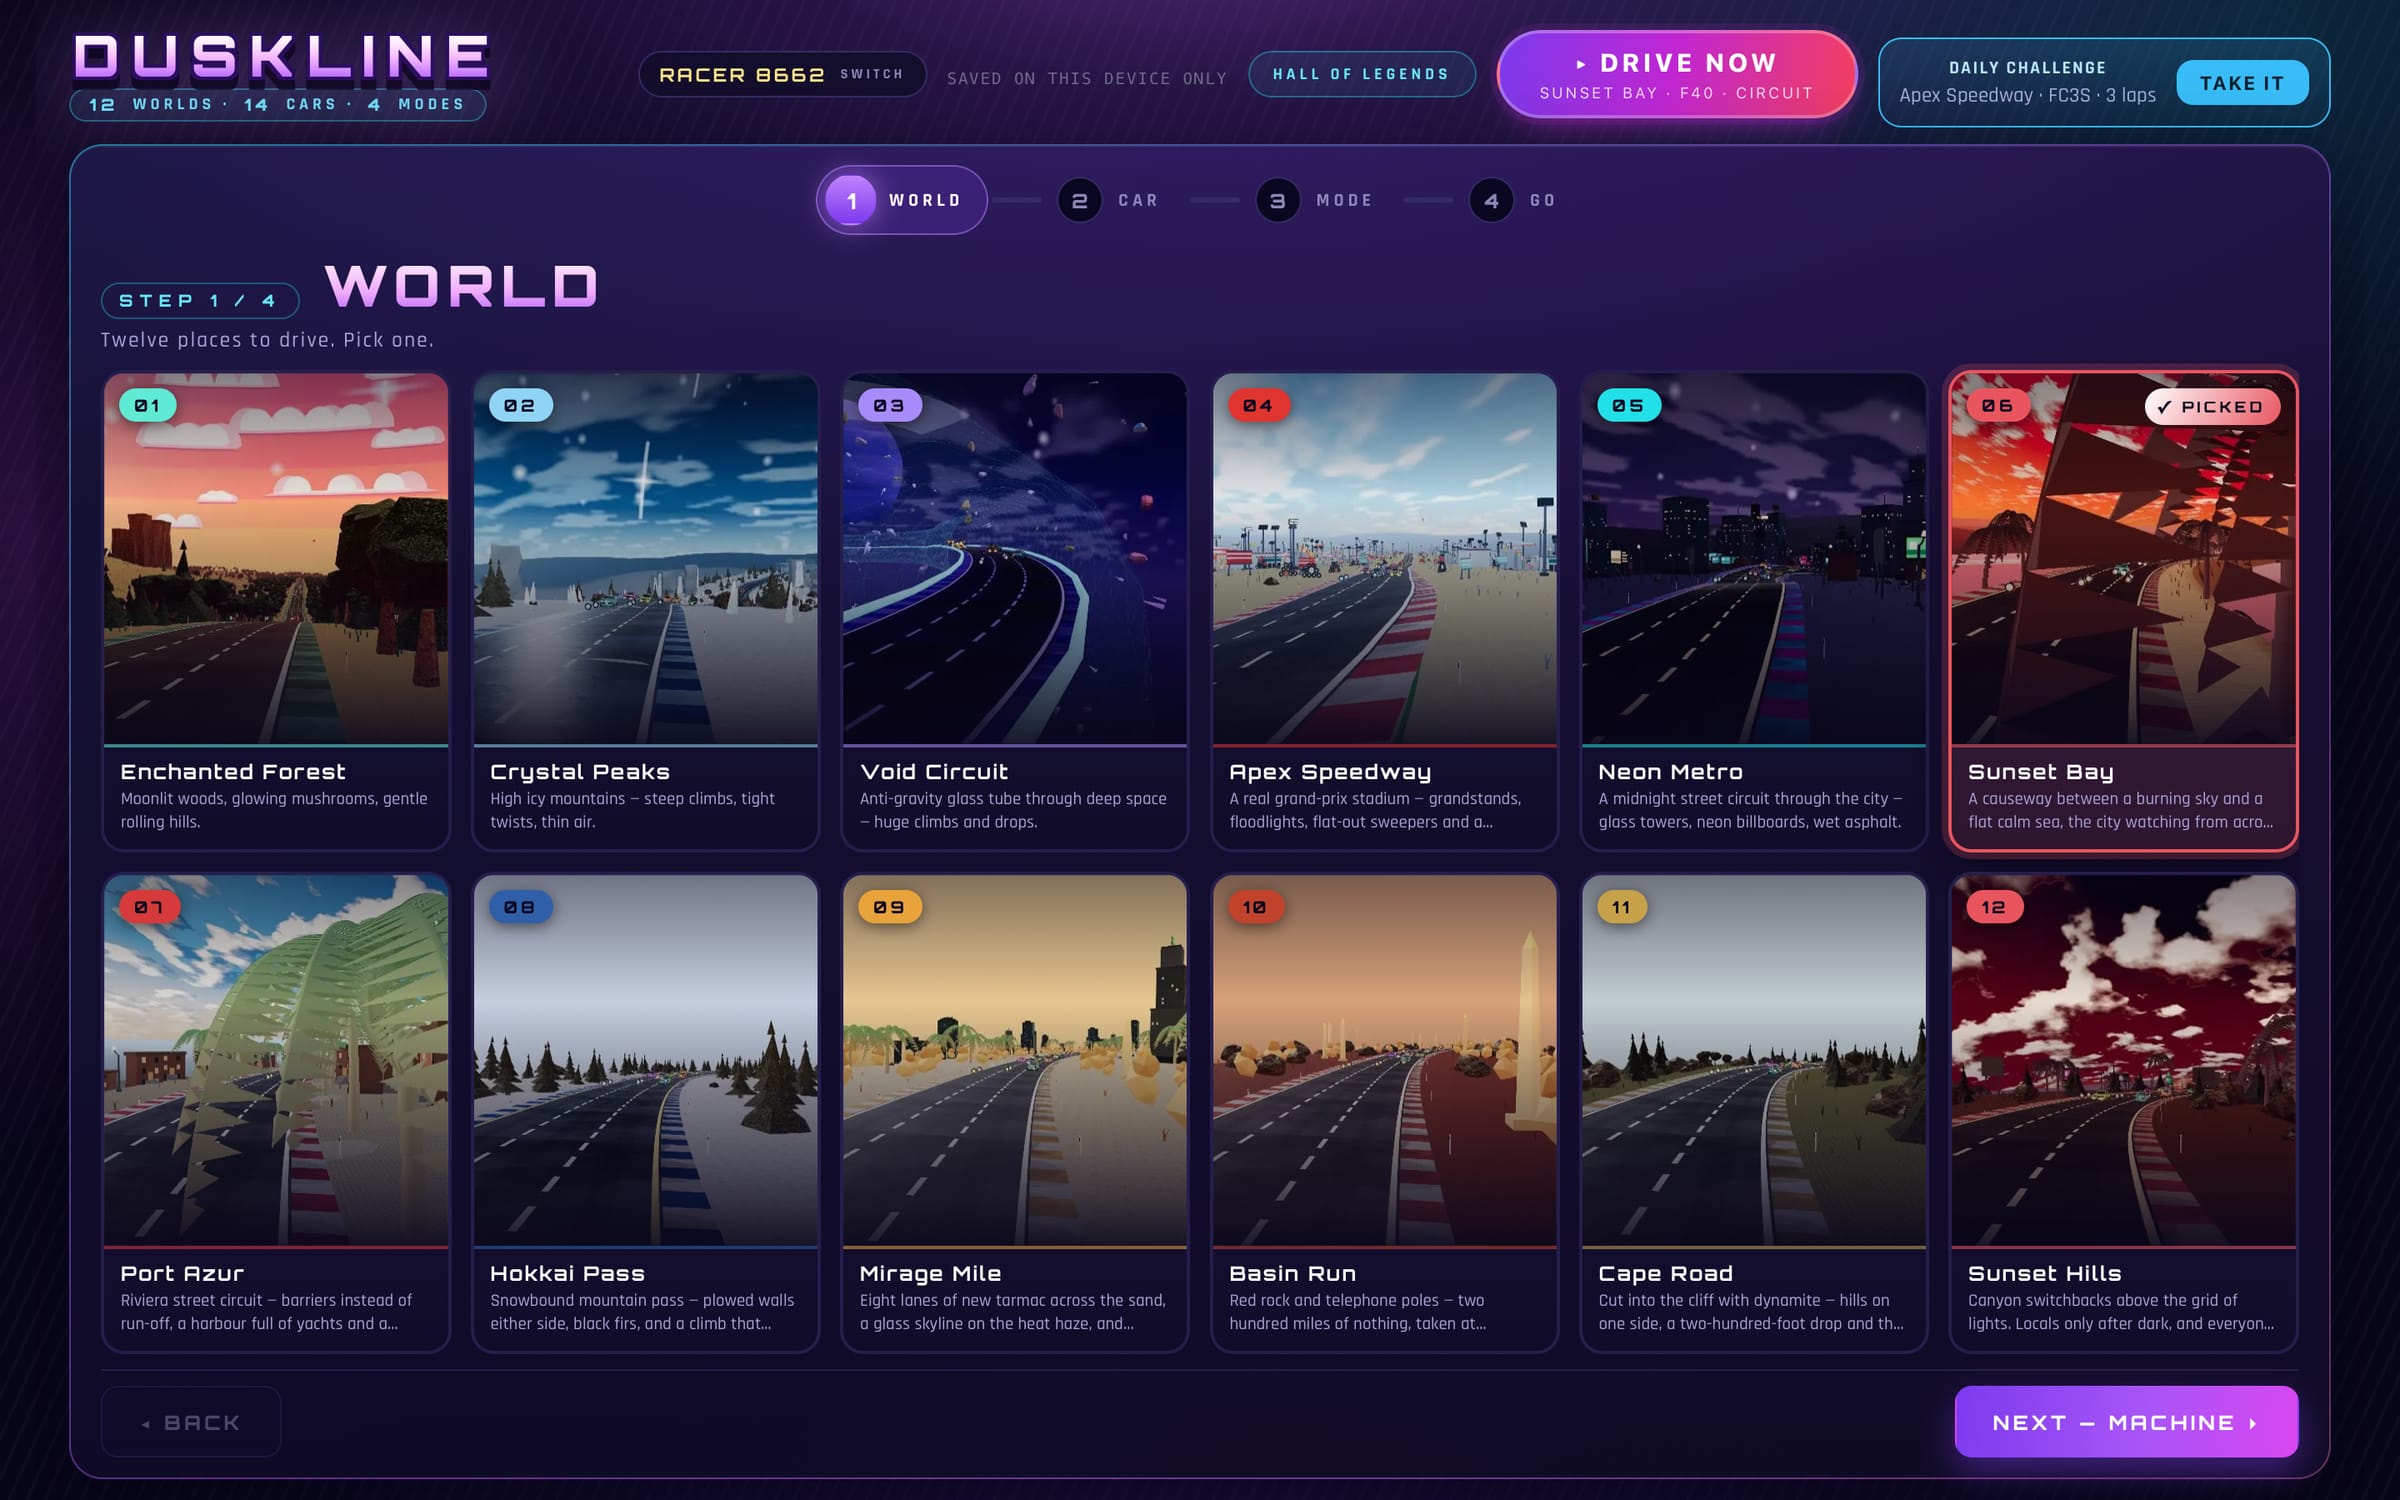Image resolution: width=2400 pixels, height=1500 pixels.
Task: Click the Next – Machine button
Action: (x=2126, y=1422)
